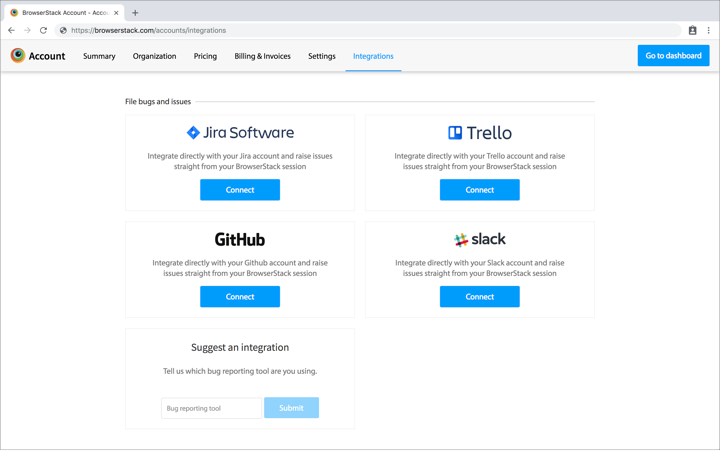Click 'Tell us which bug reporting tool' text
The image size is (720, 451).
[240, 371]
